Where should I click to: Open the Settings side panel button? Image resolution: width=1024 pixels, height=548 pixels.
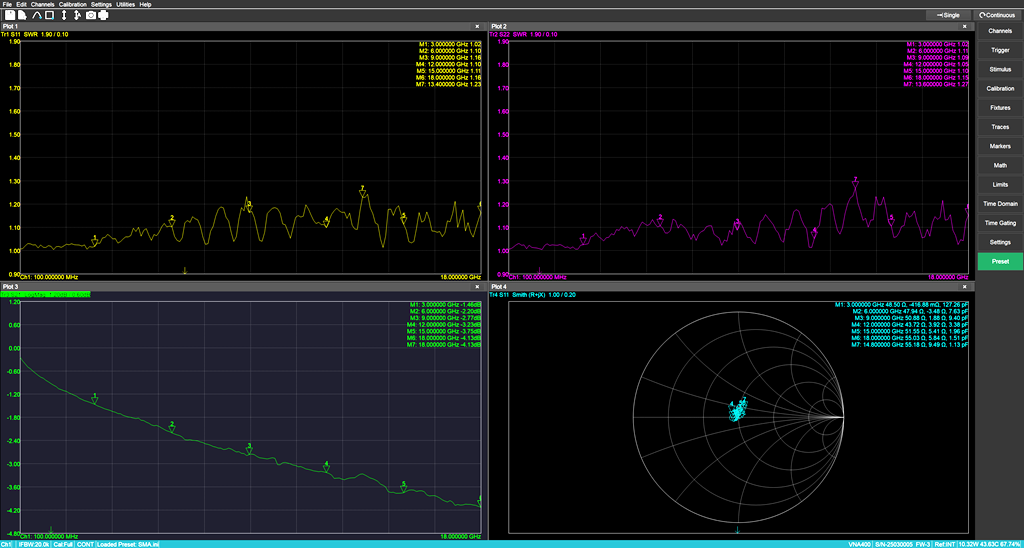(1000, 242)
